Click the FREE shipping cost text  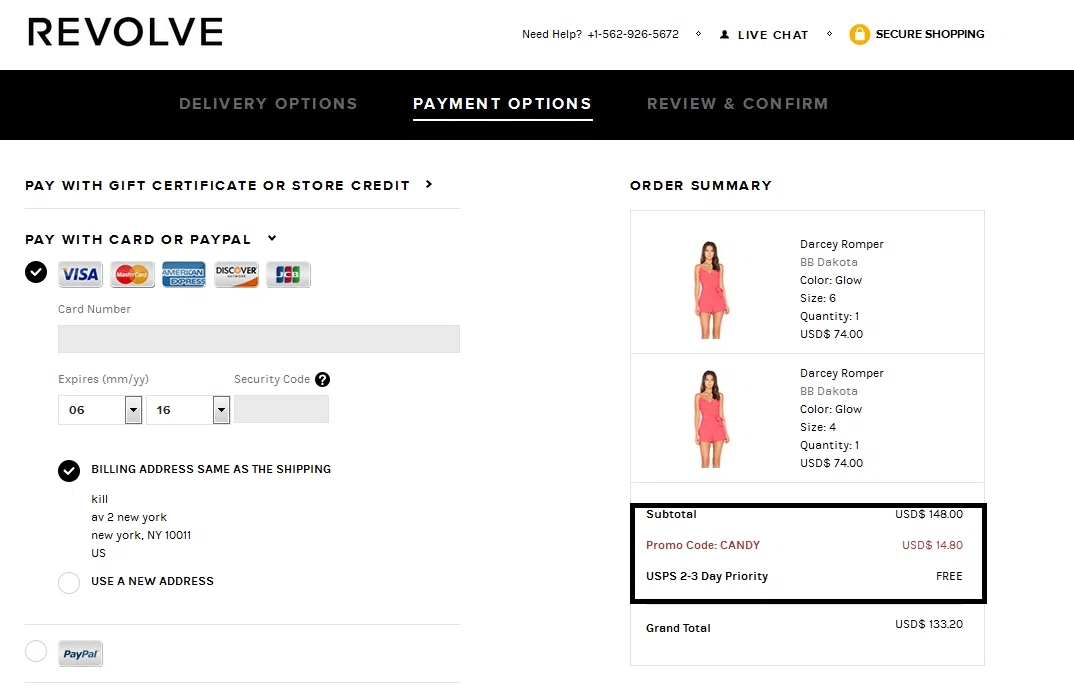coord(949,576)
